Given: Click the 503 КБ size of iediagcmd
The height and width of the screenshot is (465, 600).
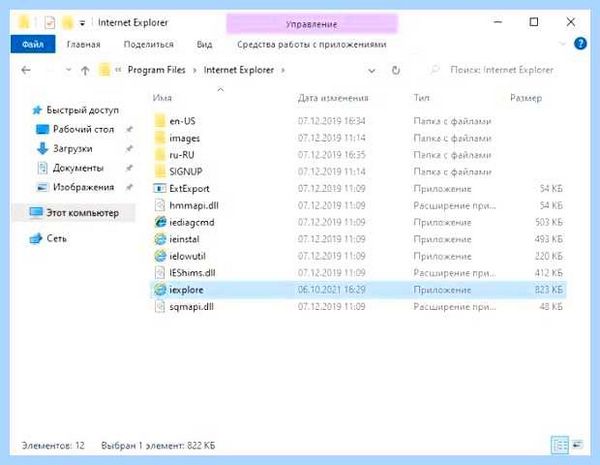Looking at the screenshot, I should click(x=549, y=222).
